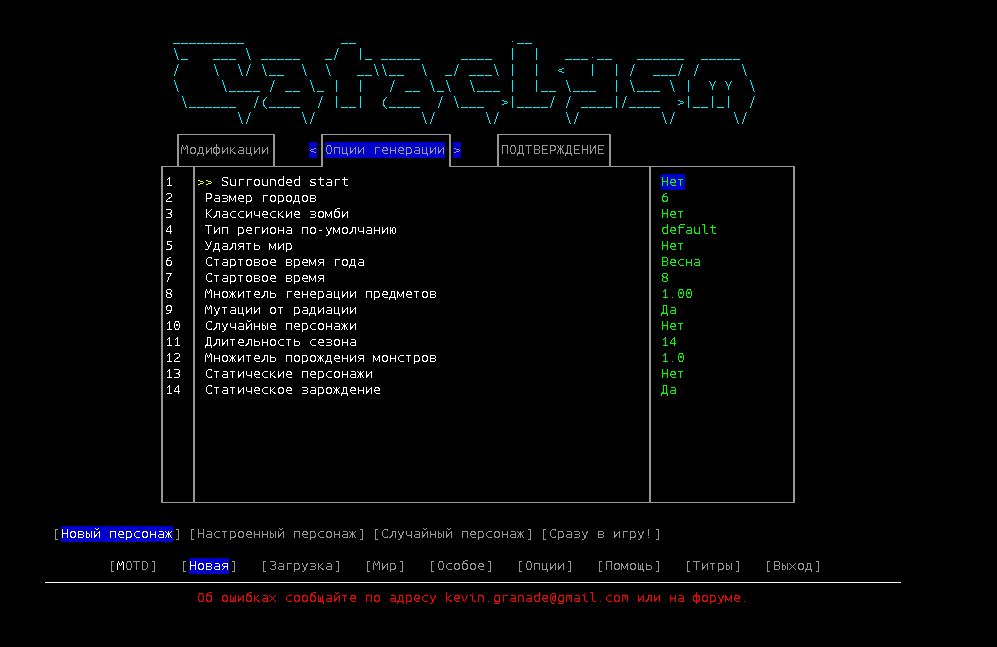997x647 pixels.
Task: Select Длительность сезона option
Action: pyautogui.click(x=280, y=341)
